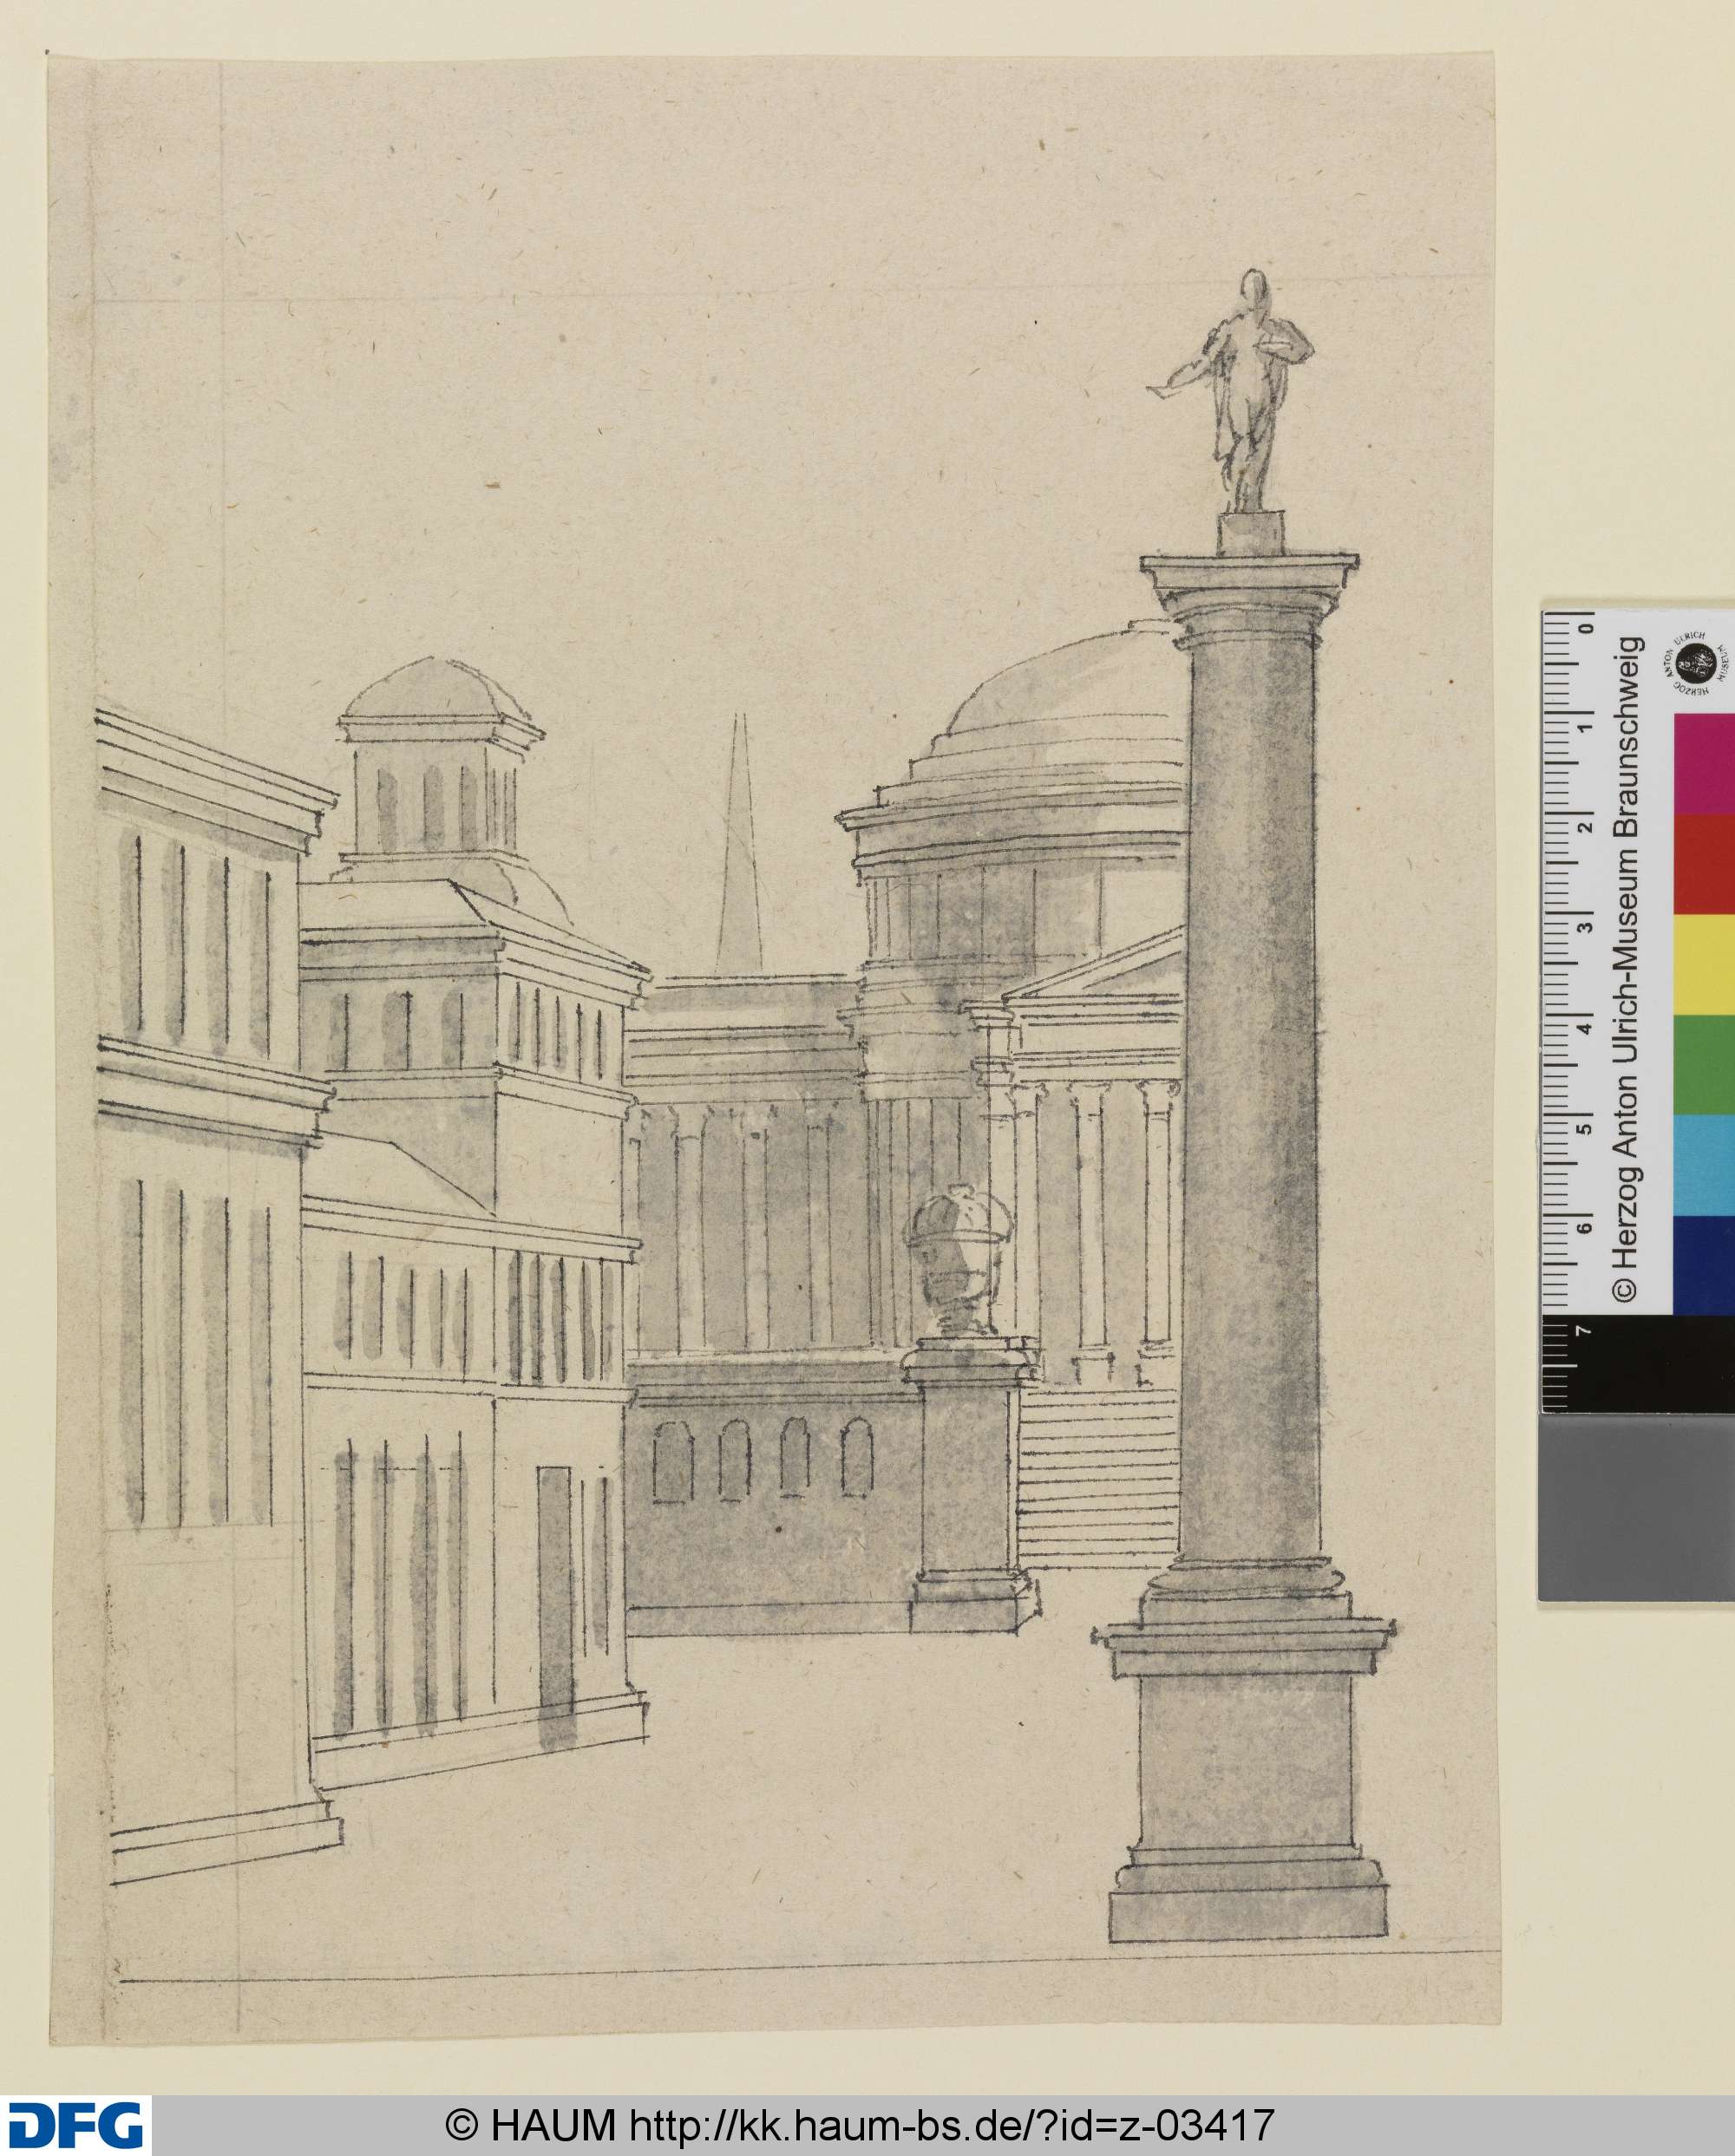This screenshot has width=1735, height=2156.
Task: Select the yellow color patch on the scale
Action: [x=1704, y=964]
